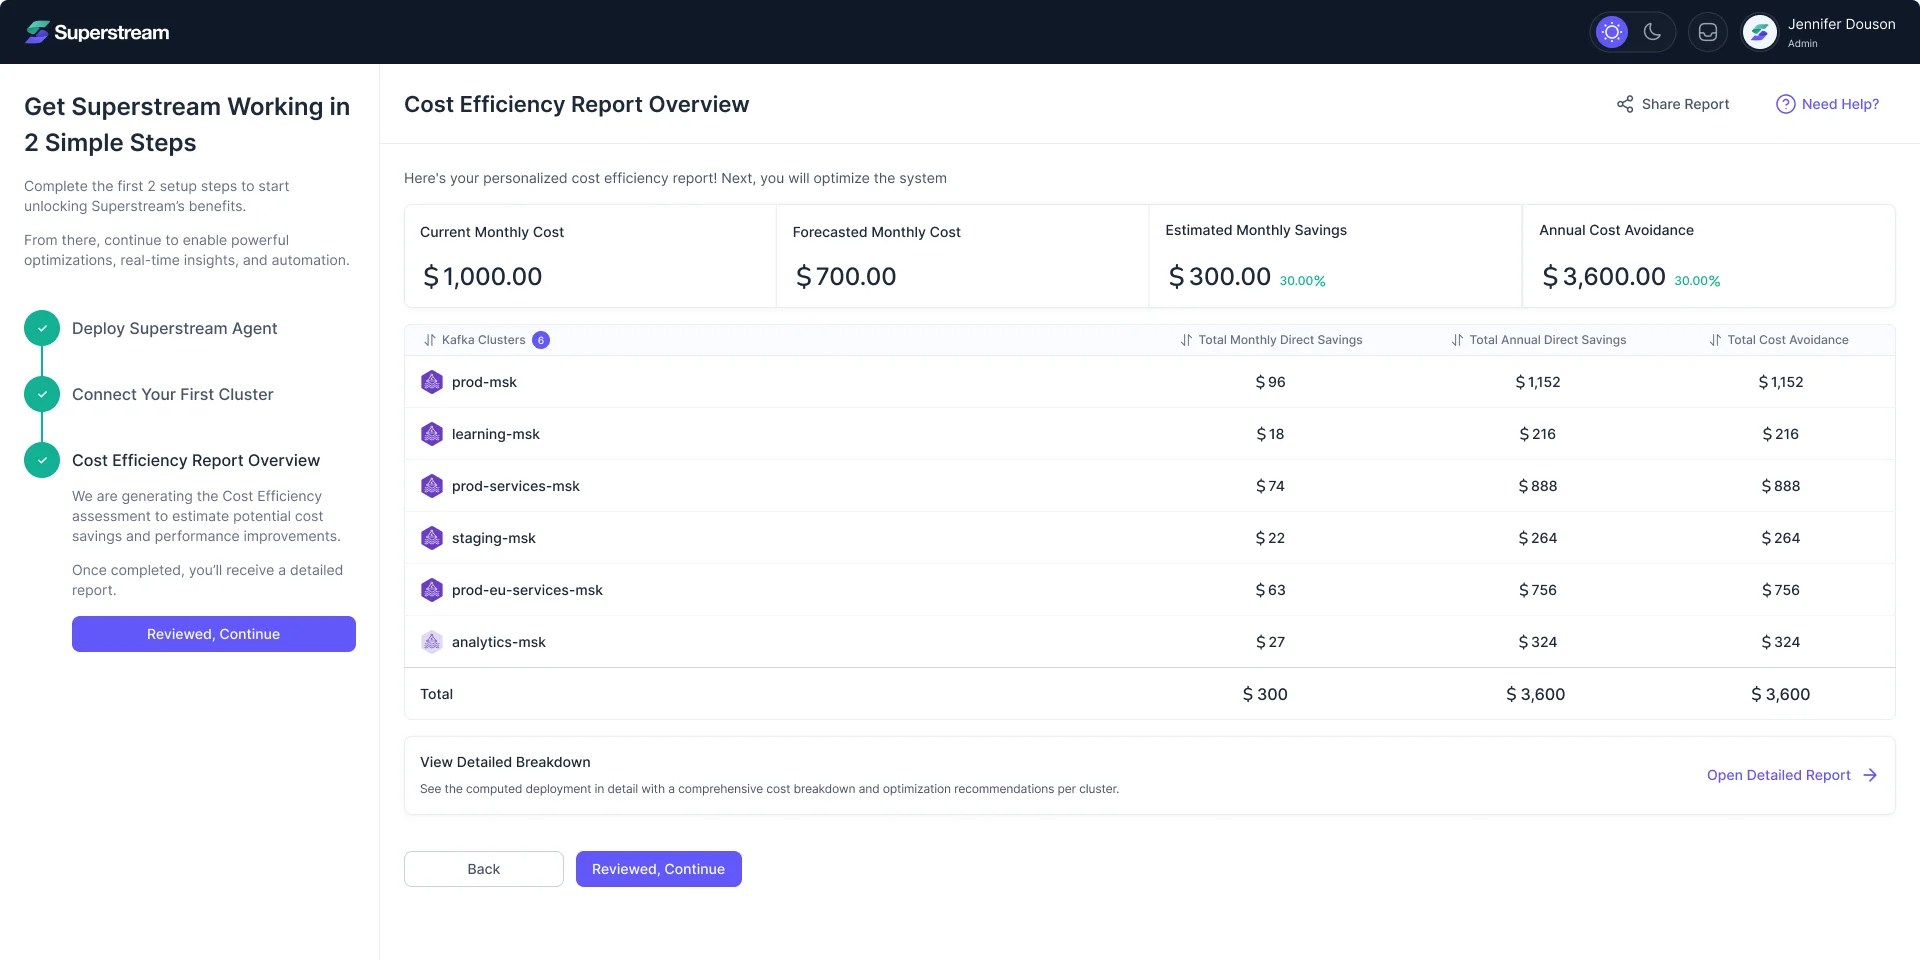This screenshot has height=960, width=1920.
Task: Open Jennifer Douson profile avatar
Action: pyautogui.click(x=1760, y=32)
